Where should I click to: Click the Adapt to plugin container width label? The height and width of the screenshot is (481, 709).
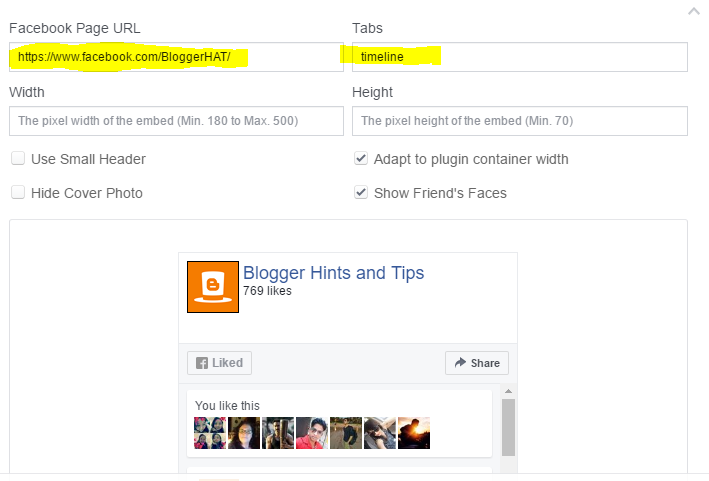(x=471, y=159)
